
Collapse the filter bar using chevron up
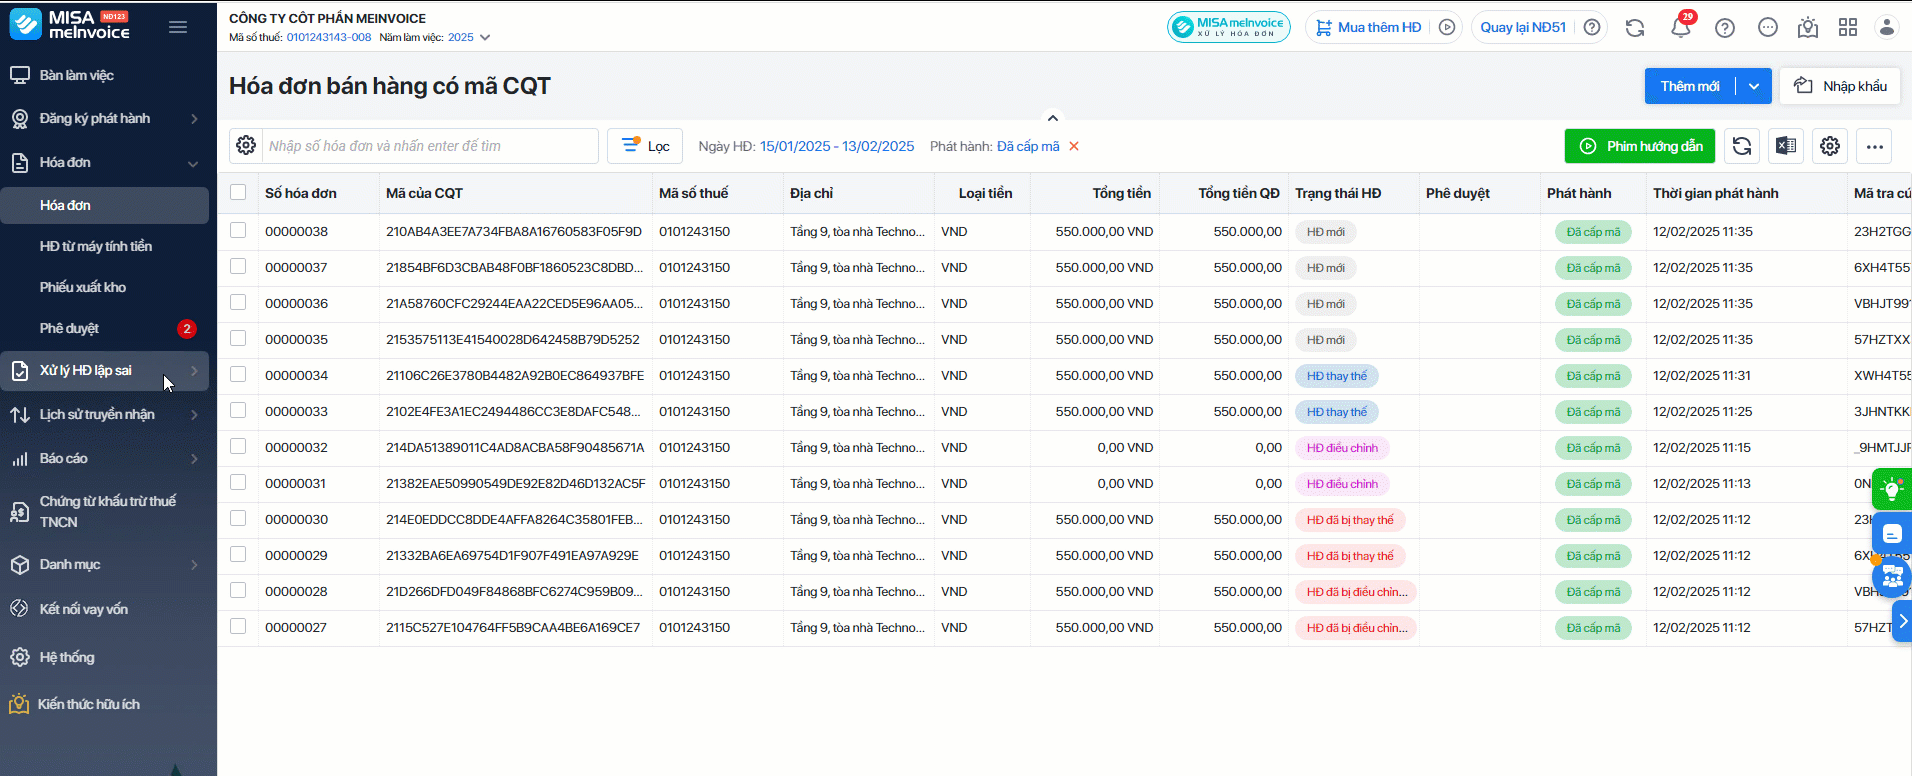click(x=1052, y=117)
